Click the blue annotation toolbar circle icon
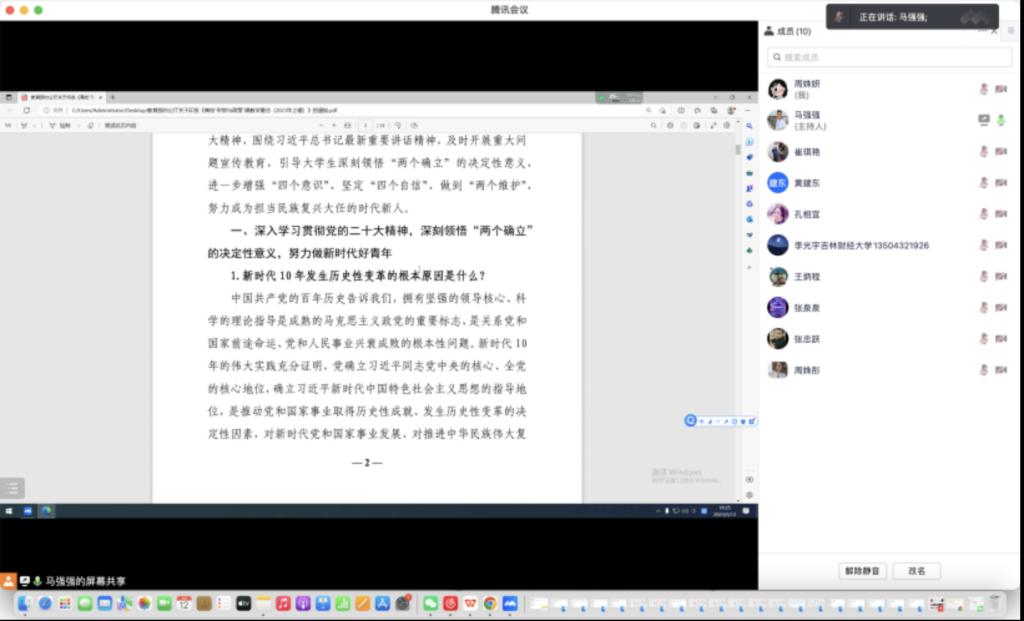The height and width of the screenshot is (621, 1024). [690, 420]
